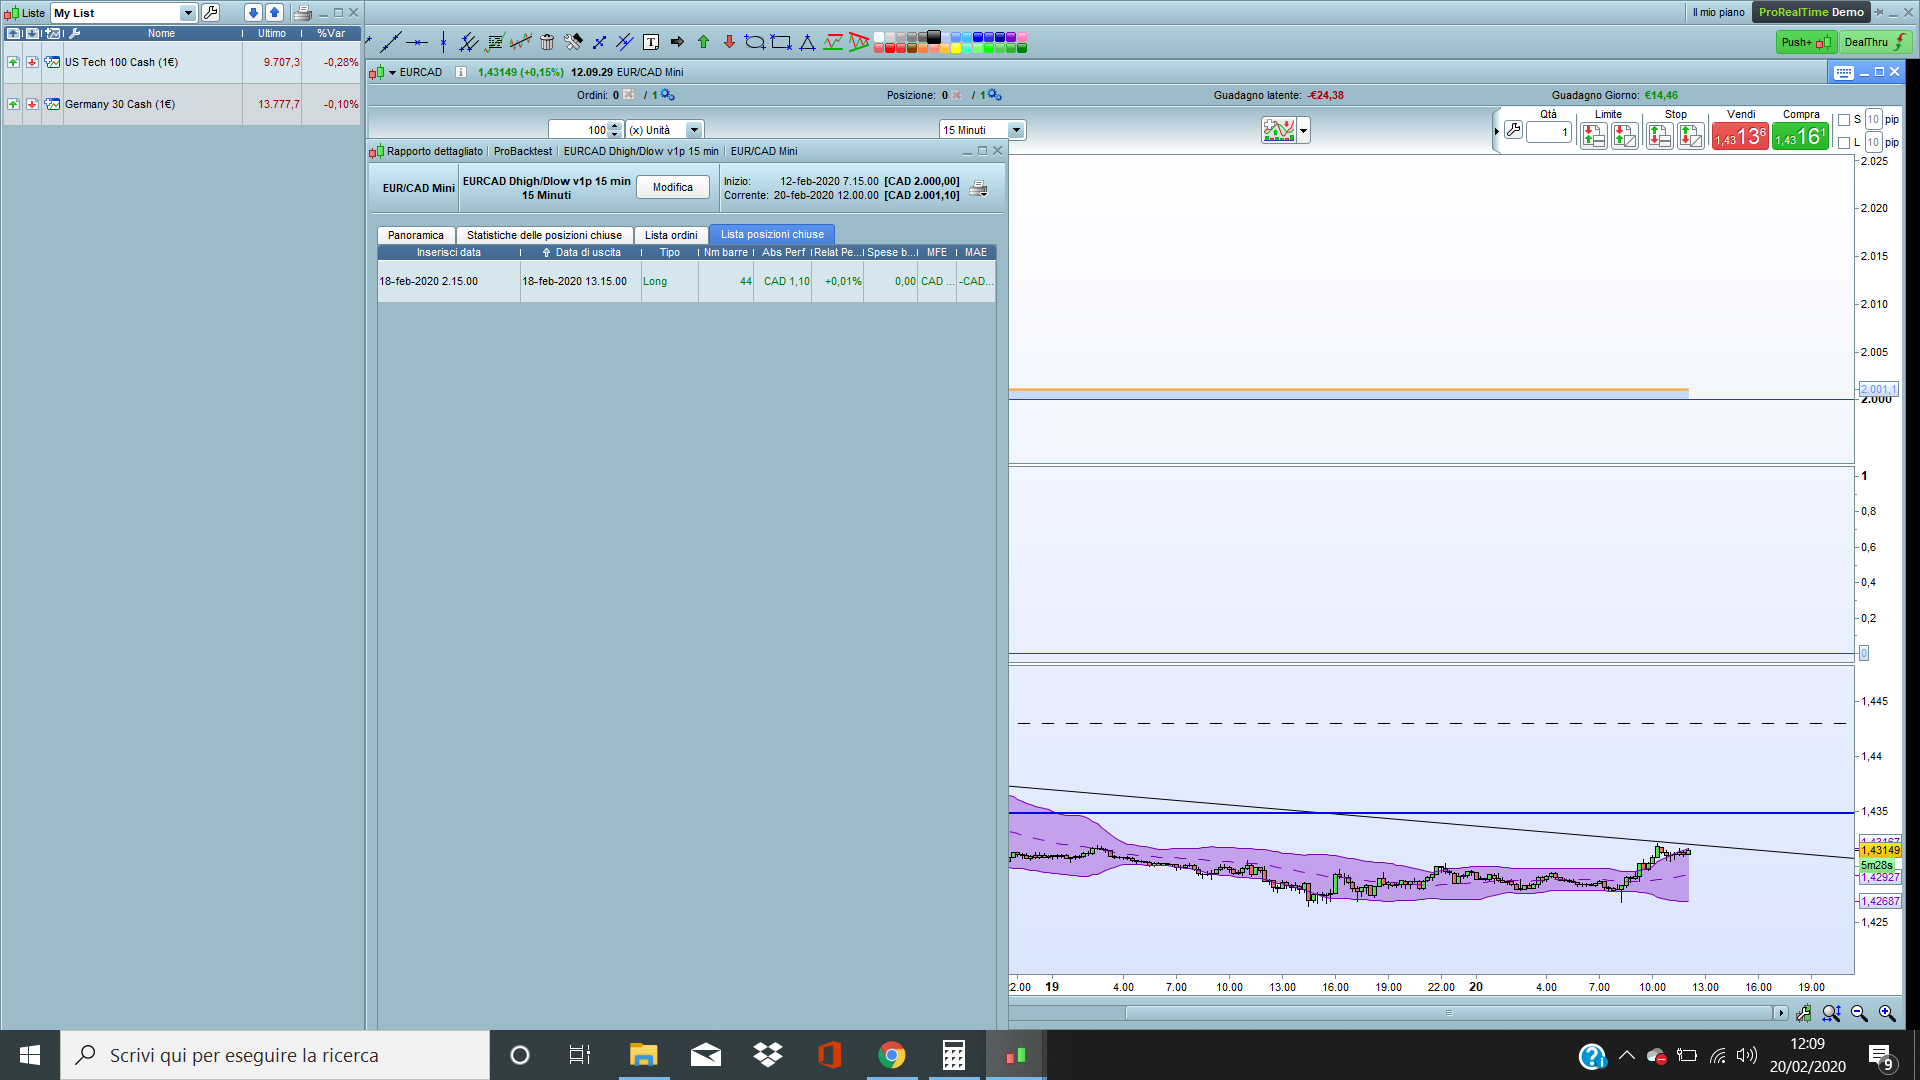Expand the Unità units dropdown
The image size is (1920, 1080).
tap(694, 130)
